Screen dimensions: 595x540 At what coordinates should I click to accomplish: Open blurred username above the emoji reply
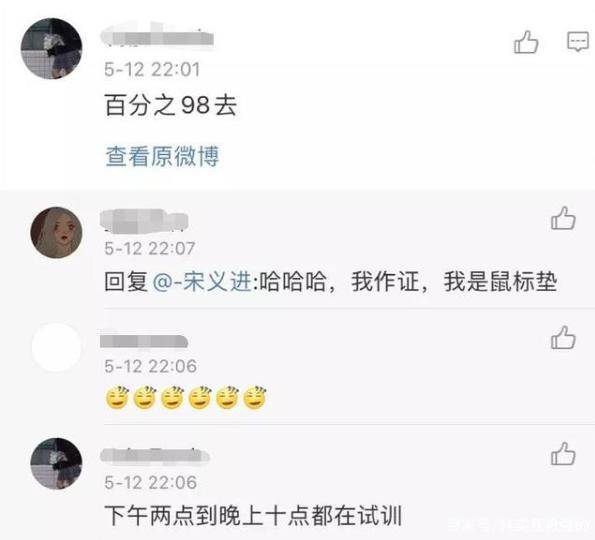144,340
